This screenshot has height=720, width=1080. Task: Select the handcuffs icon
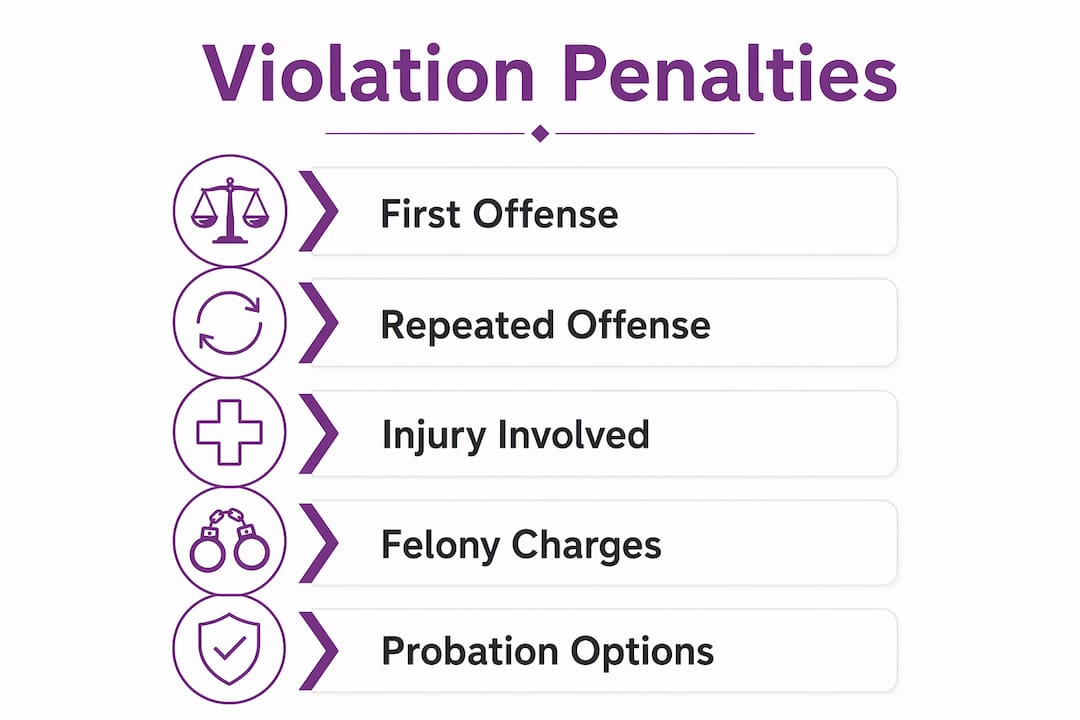pos(229,539)
